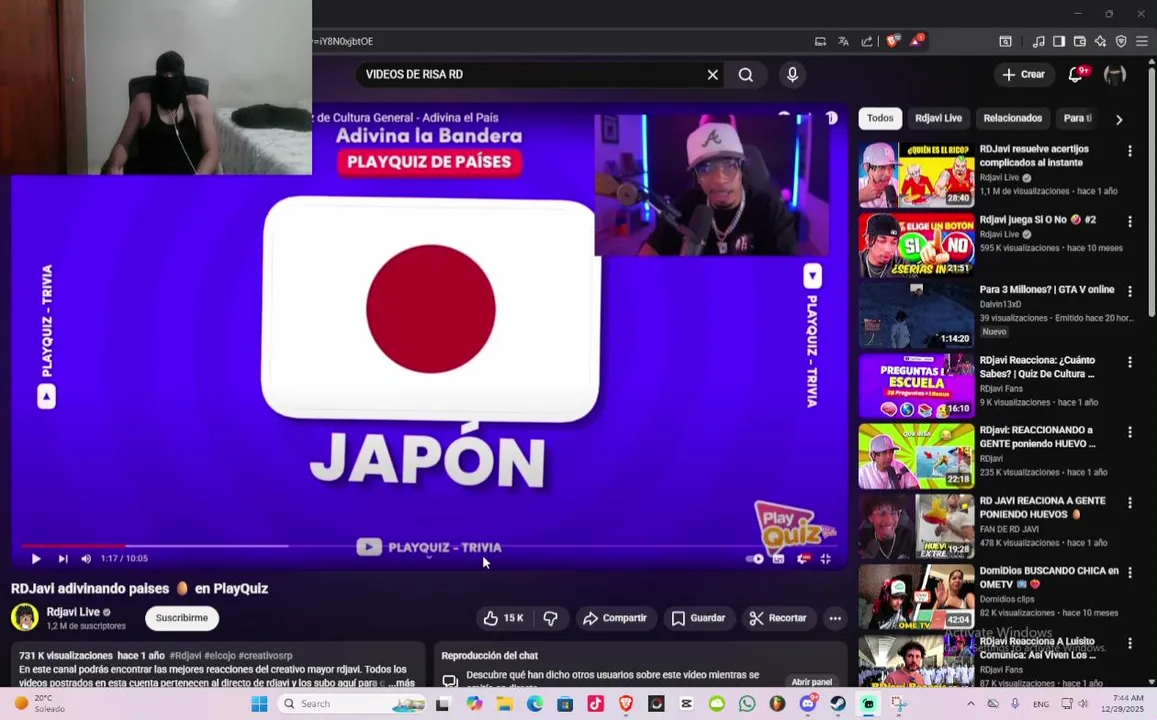The height and width of the screenshot is (720, 1157).
Task: Click the Recortar clip button
Action: click(x=778, y=618)
